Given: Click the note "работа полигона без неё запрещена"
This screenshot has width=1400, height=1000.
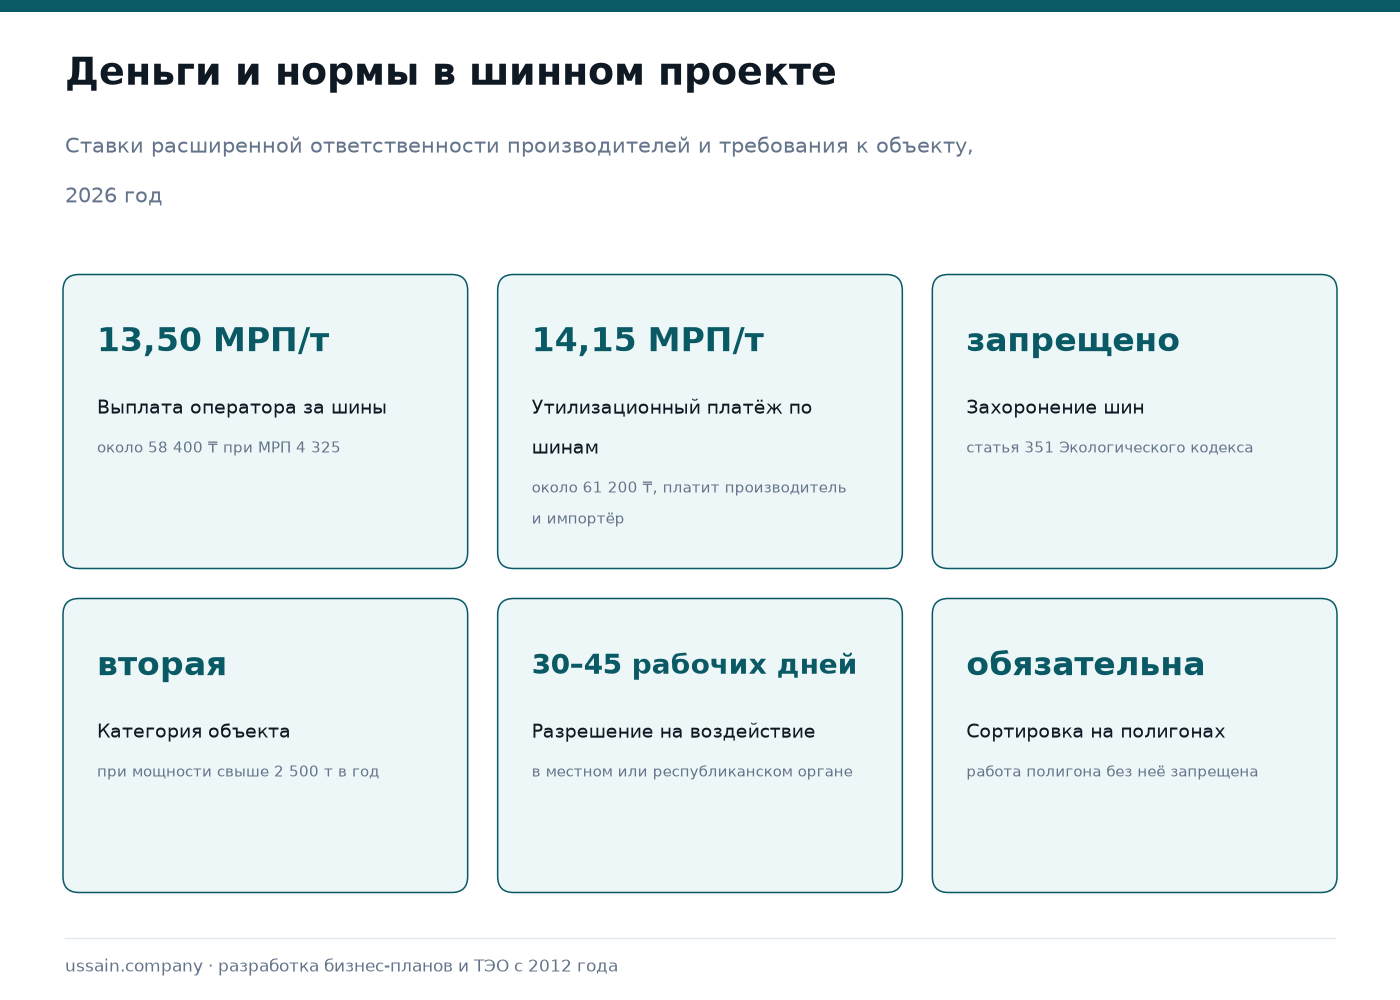Looking at the screenshot, I should coord(1112,772).
